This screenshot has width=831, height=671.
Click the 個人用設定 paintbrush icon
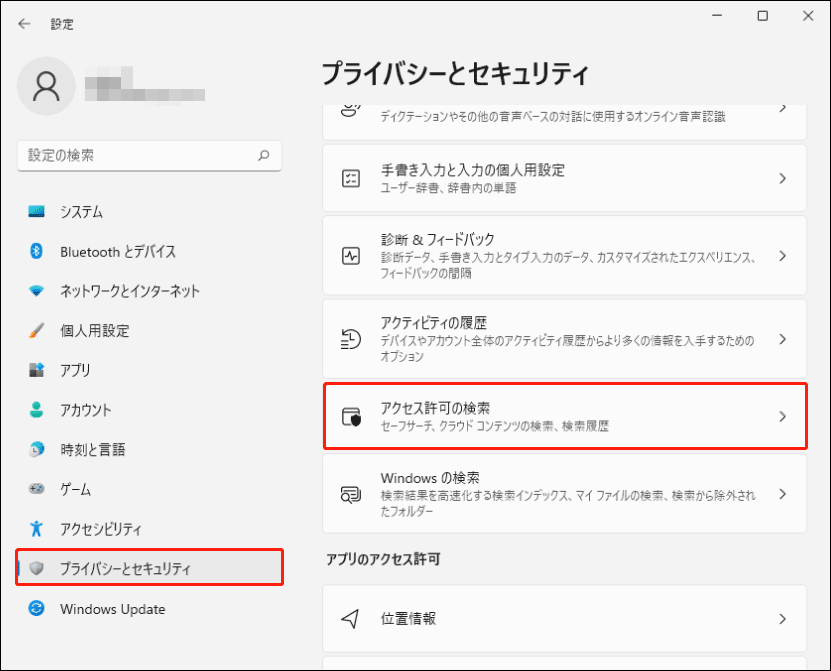[36, 330]
